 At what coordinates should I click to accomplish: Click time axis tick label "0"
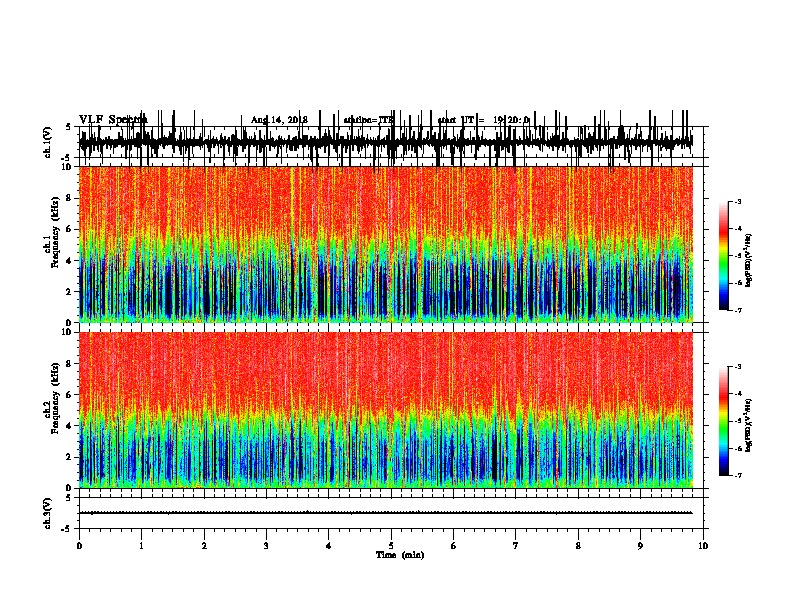tap(79, 546)
